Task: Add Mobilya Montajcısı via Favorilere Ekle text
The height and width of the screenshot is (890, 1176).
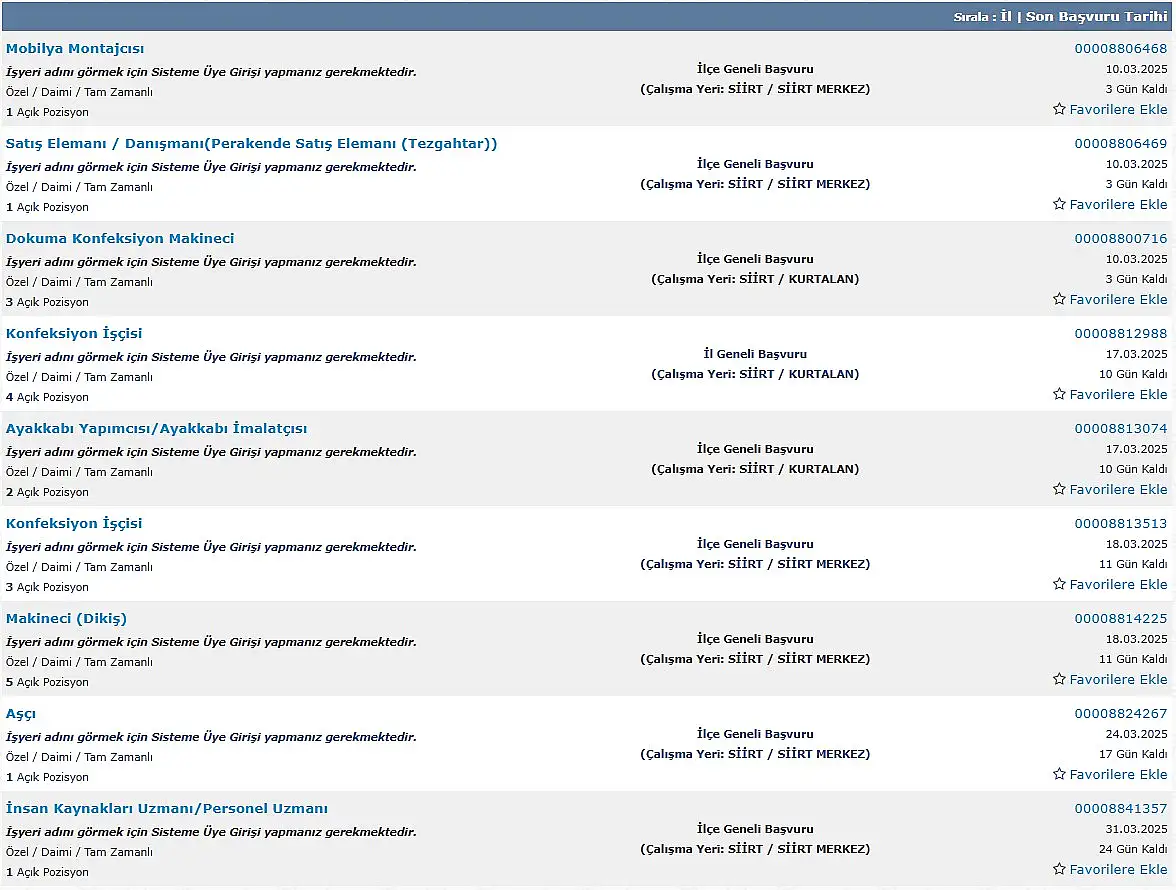Action: [x=1118, y=109]
